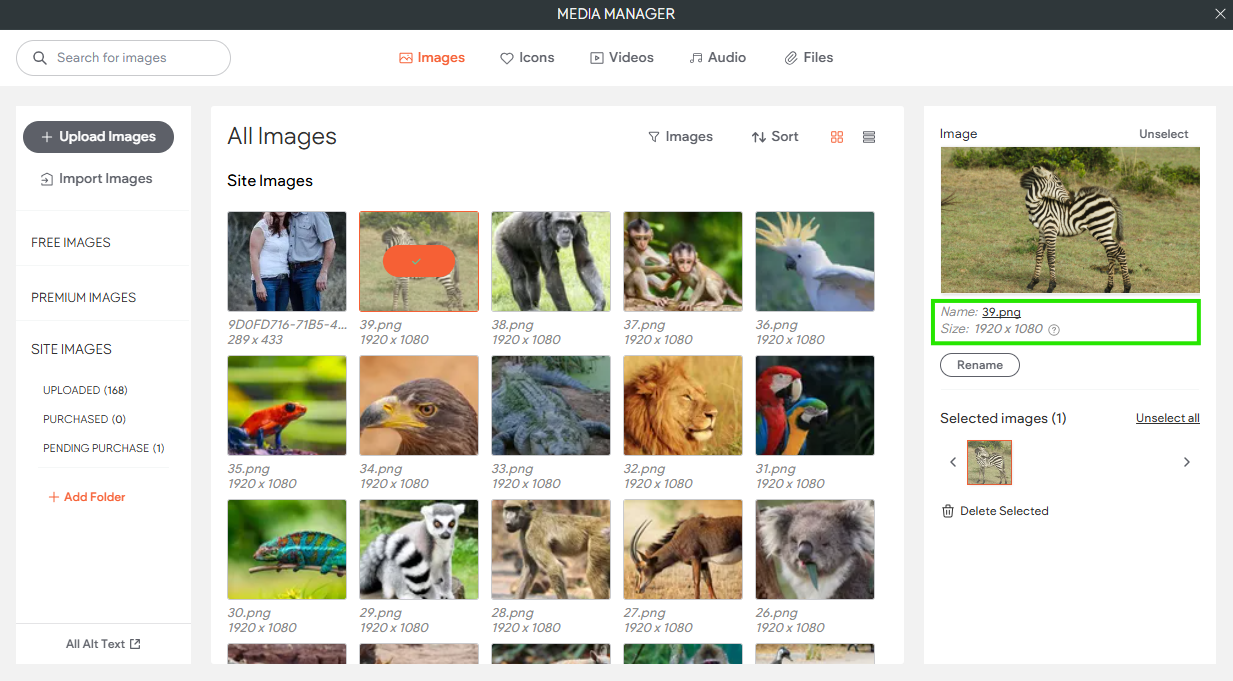The height and width of the screenshot is (681, 1233).
Task: Switch to the Images tab
Action: pyautogui.click(x=432, y=58)
